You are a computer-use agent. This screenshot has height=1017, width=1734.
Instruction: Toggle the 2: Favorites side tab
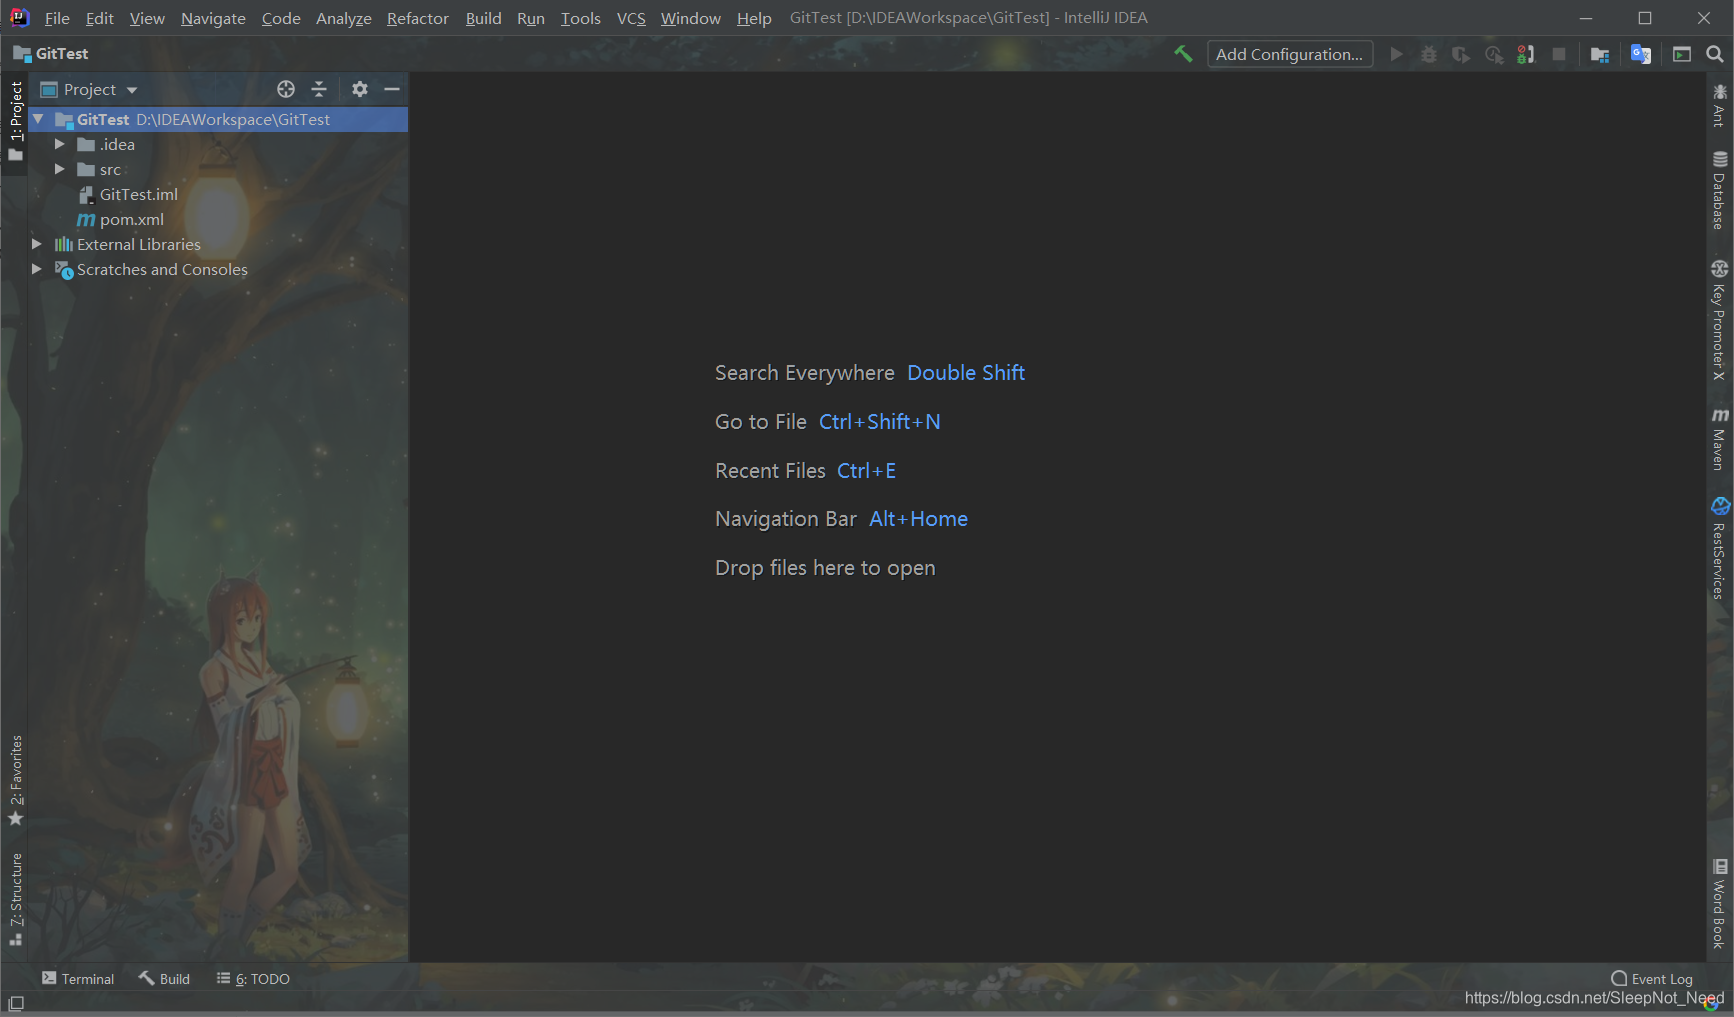point(15,781)
